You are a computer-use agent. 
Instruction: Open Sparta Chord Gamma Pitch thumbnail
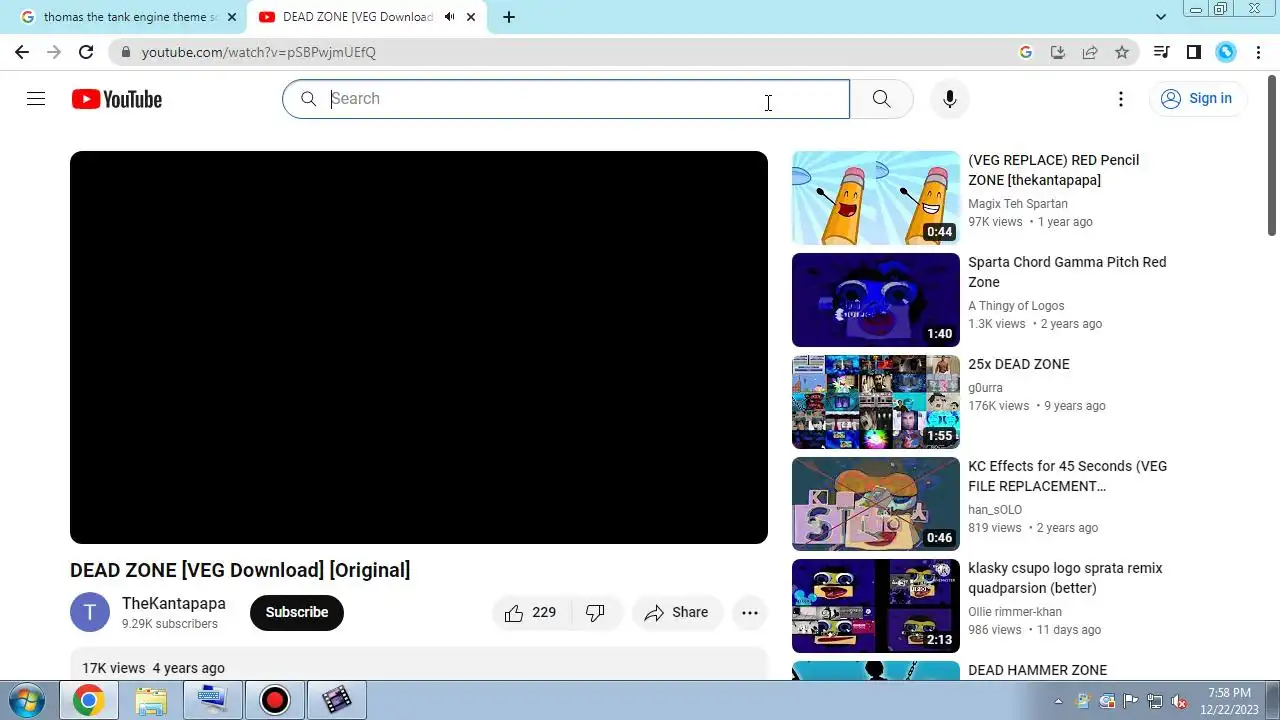coord(876,300)
